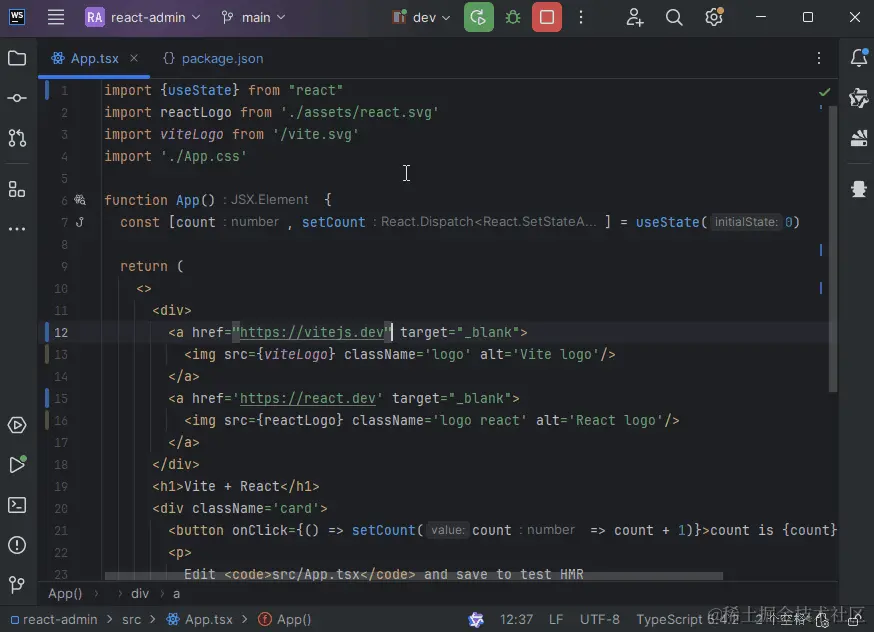Click the green Rerun button
Viewport: 874px width, 632px height.
(479, 17)
